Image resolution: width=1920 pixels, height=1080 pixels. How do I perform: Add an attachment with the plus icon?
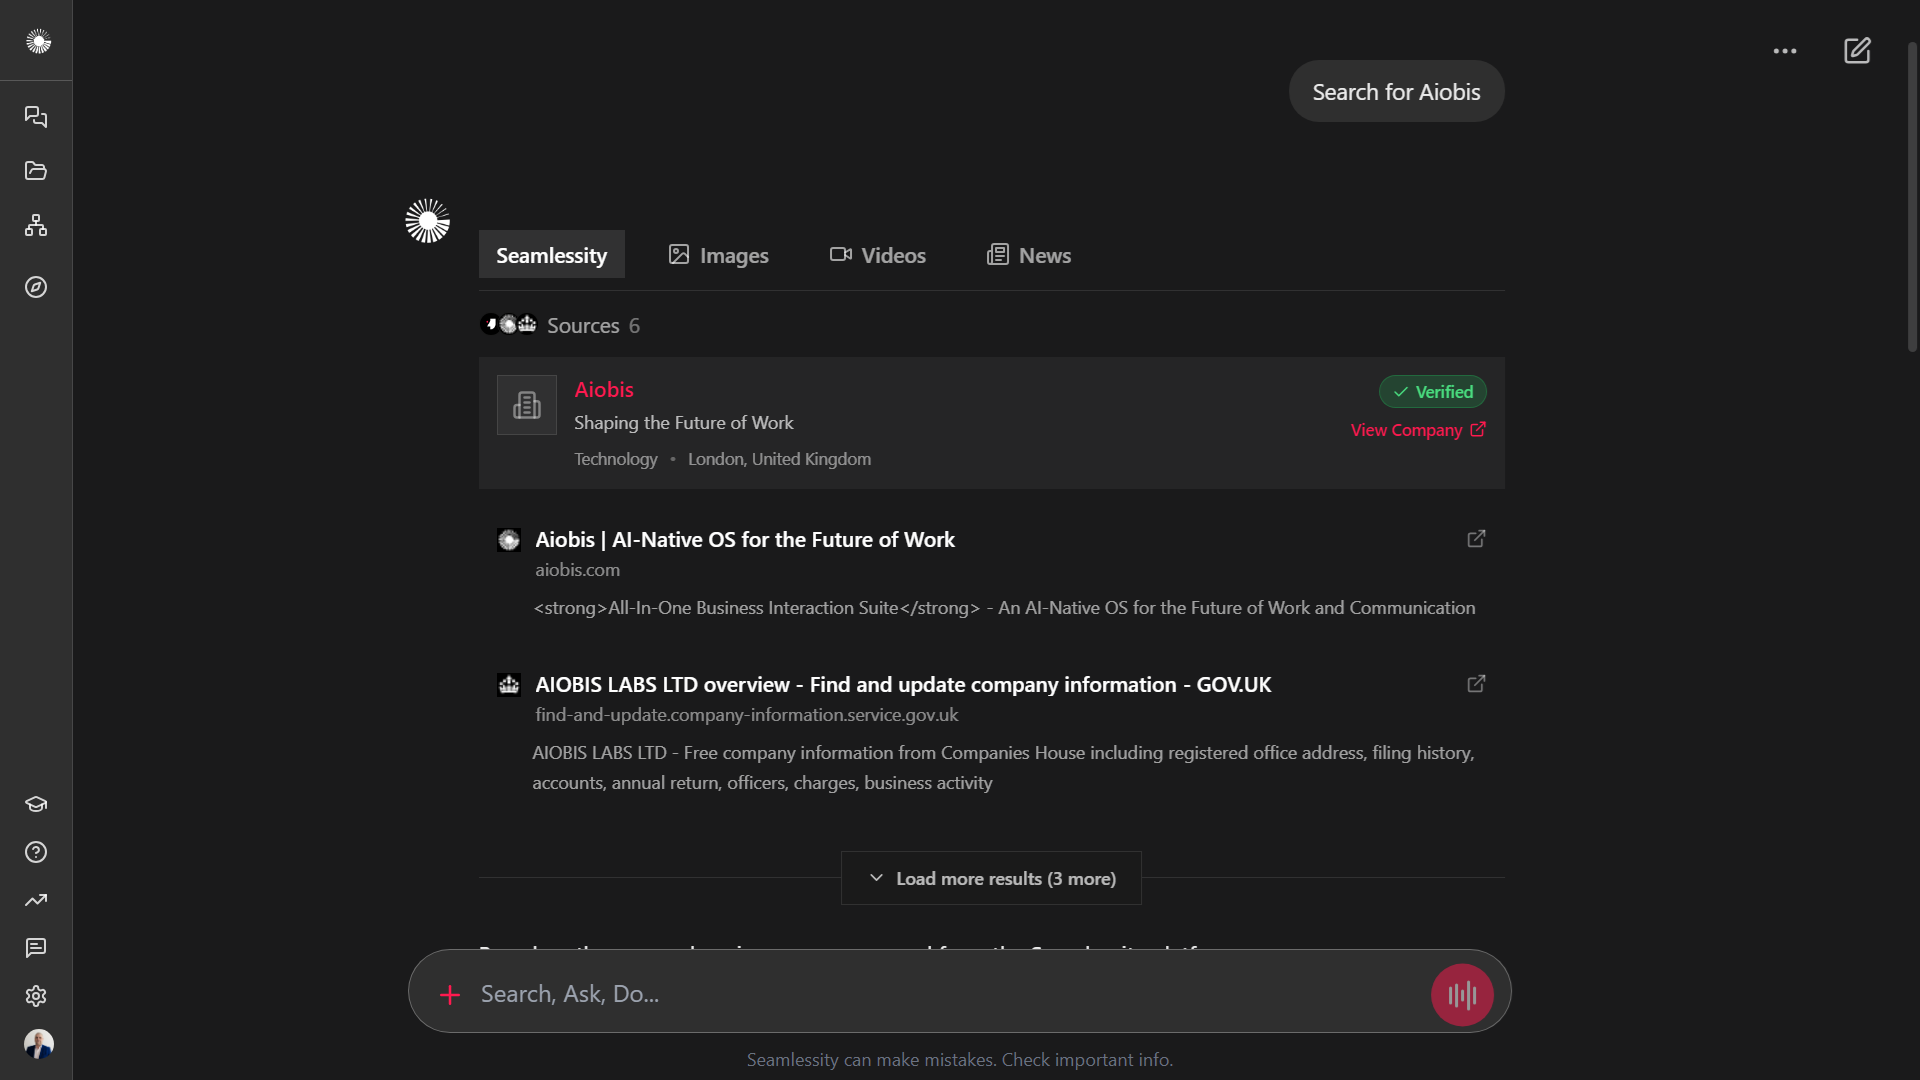click(450, 994)
